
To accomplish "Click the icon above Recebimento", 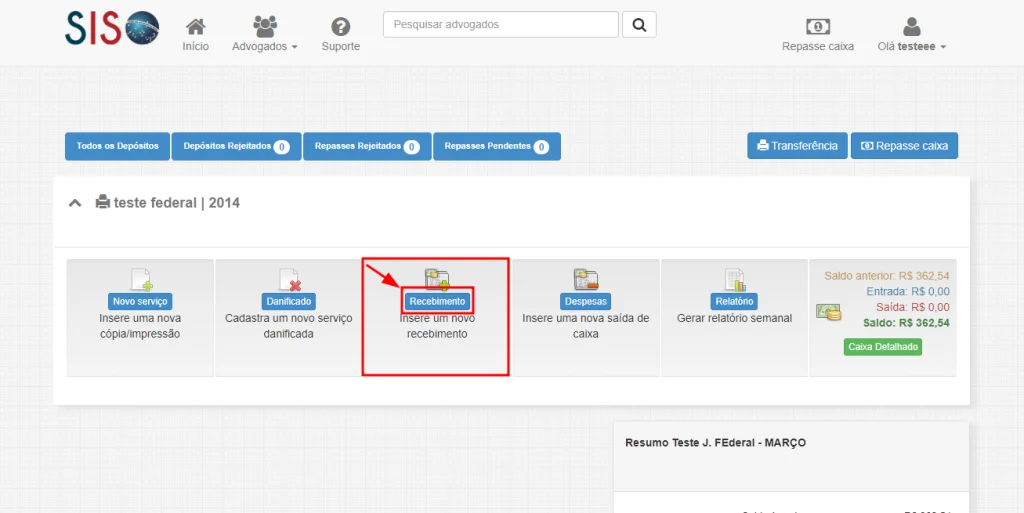I will (437, 279).
